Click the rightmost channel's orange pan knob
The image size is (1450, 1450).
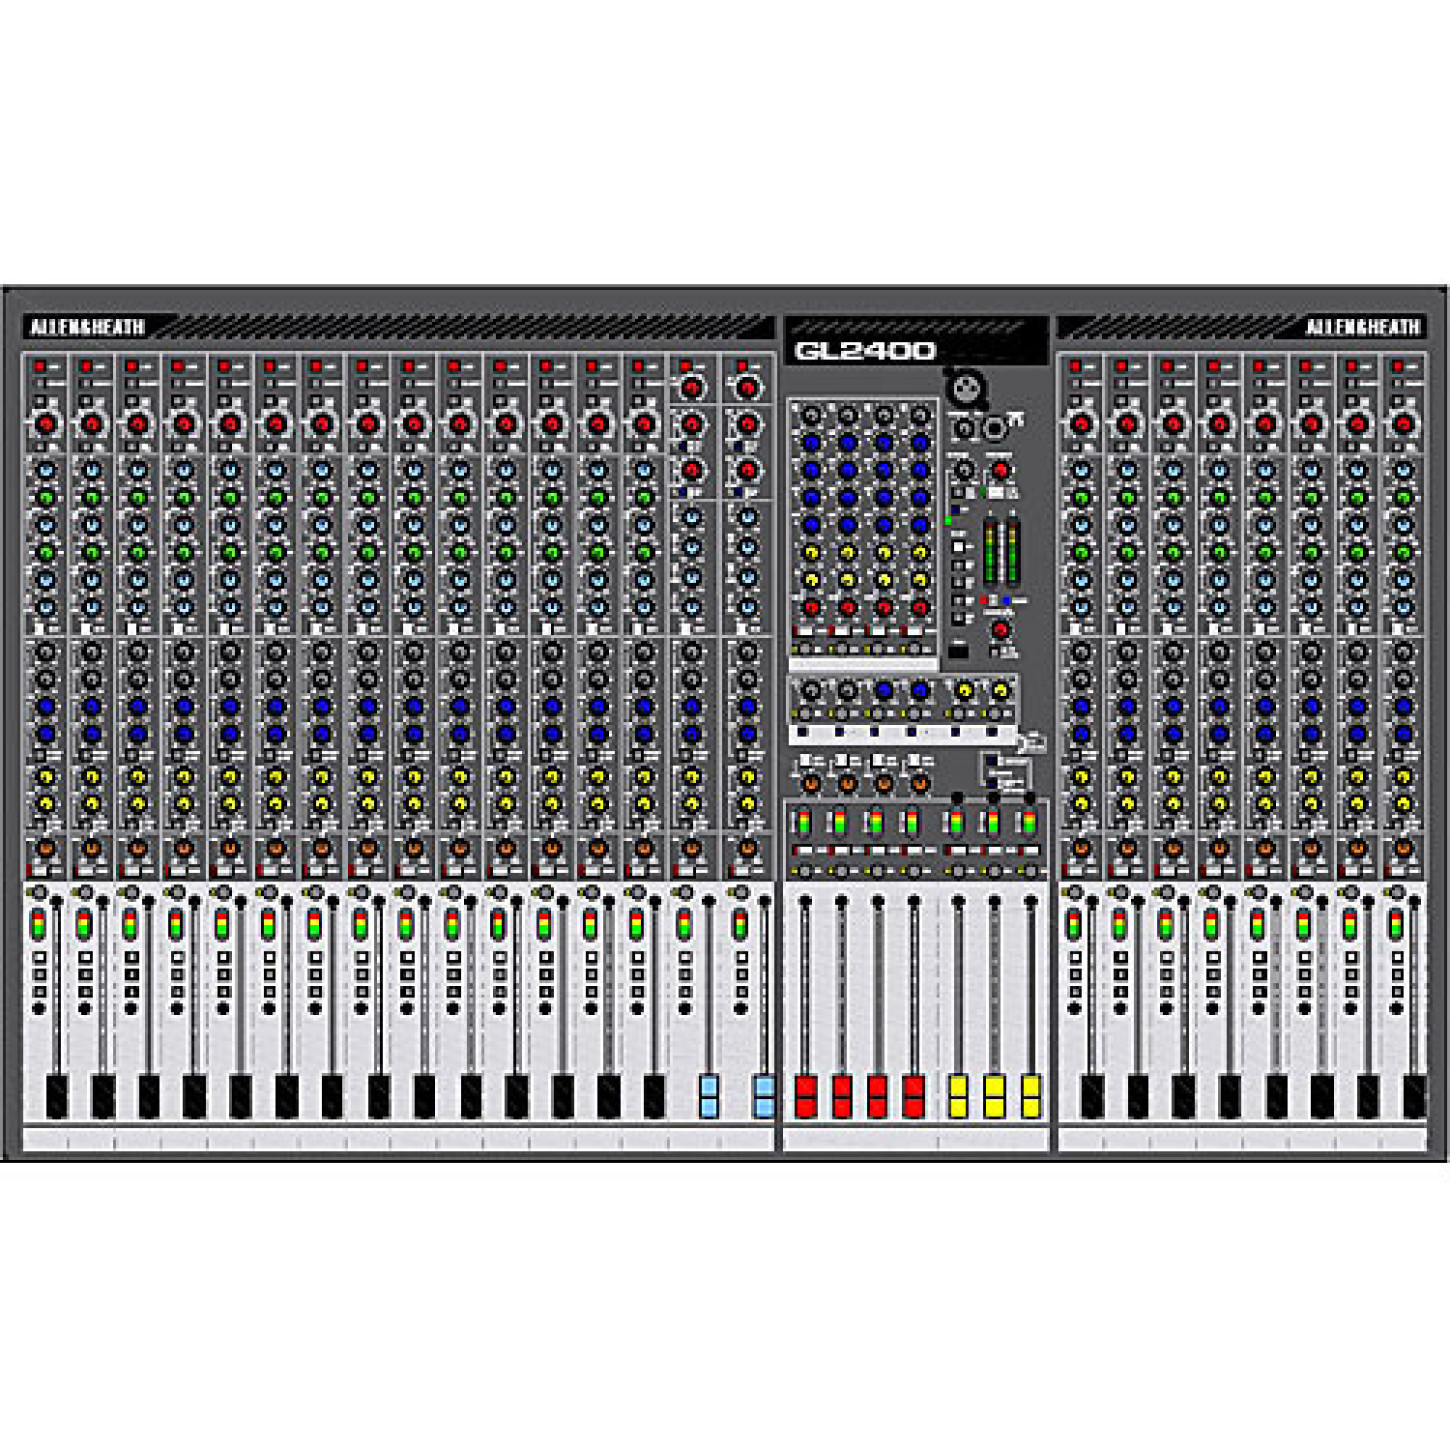(1403, 848)
